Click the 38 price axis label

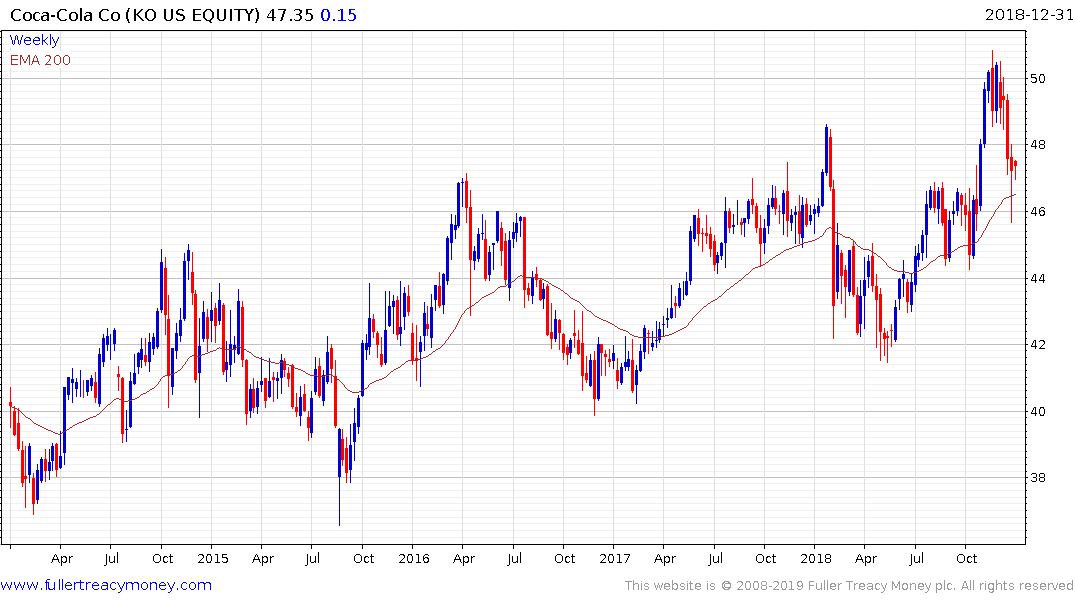(x=1037, y=477)
